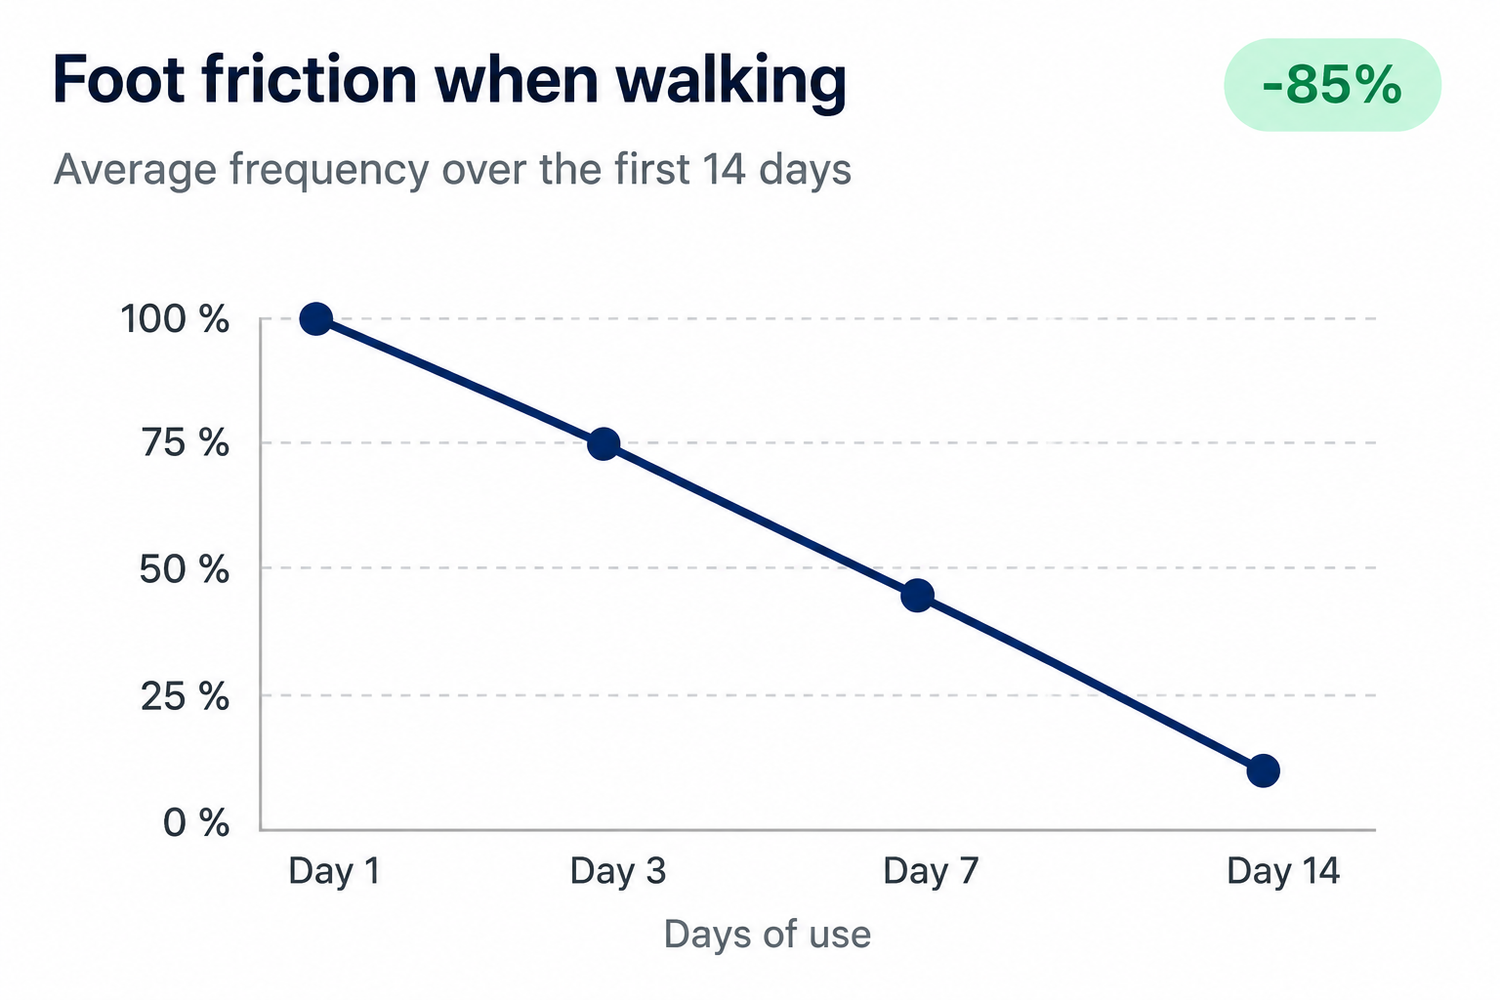Click the Average frequency subtitle text
The width and height of the screenshot is (1500, 1000).
[x=452, y=169]
